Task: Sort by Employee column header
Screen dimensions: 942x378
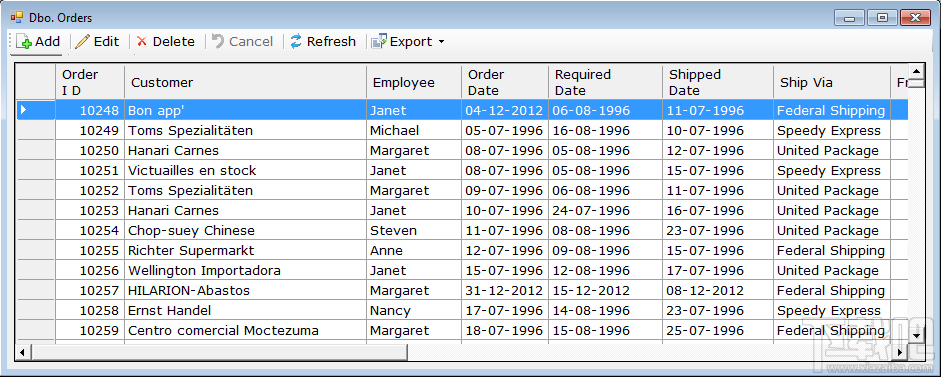Action: coord(414,82)
